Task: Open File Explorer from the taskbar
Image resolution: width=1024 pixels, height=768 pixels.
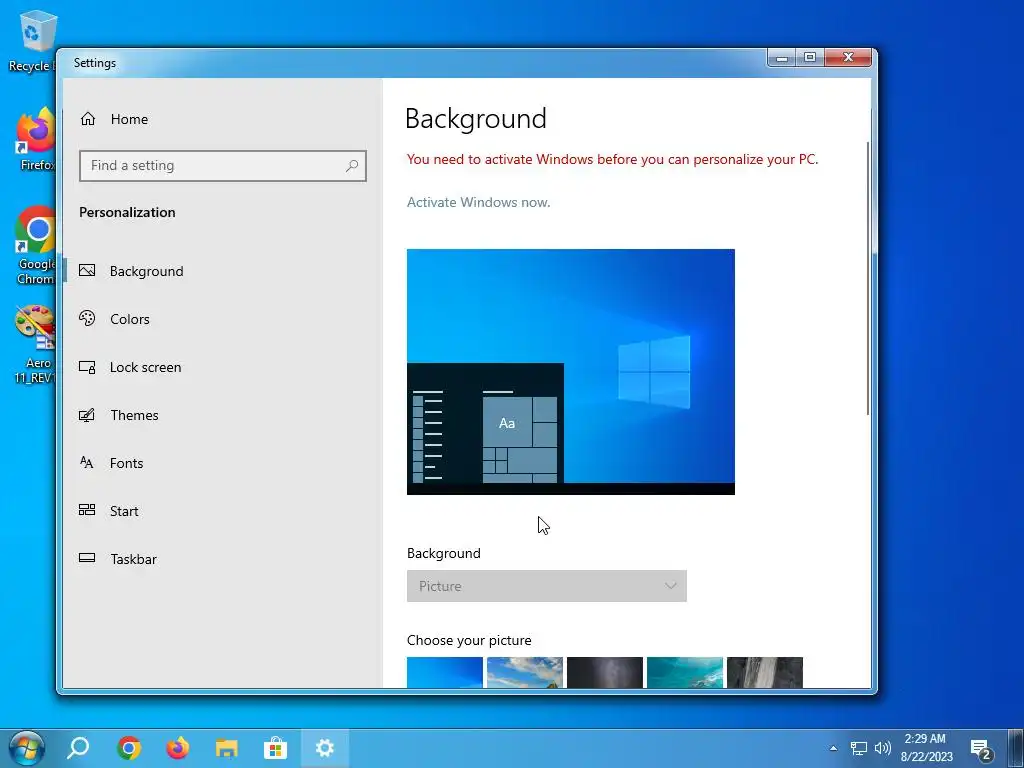Action: [x=227, y=748]
